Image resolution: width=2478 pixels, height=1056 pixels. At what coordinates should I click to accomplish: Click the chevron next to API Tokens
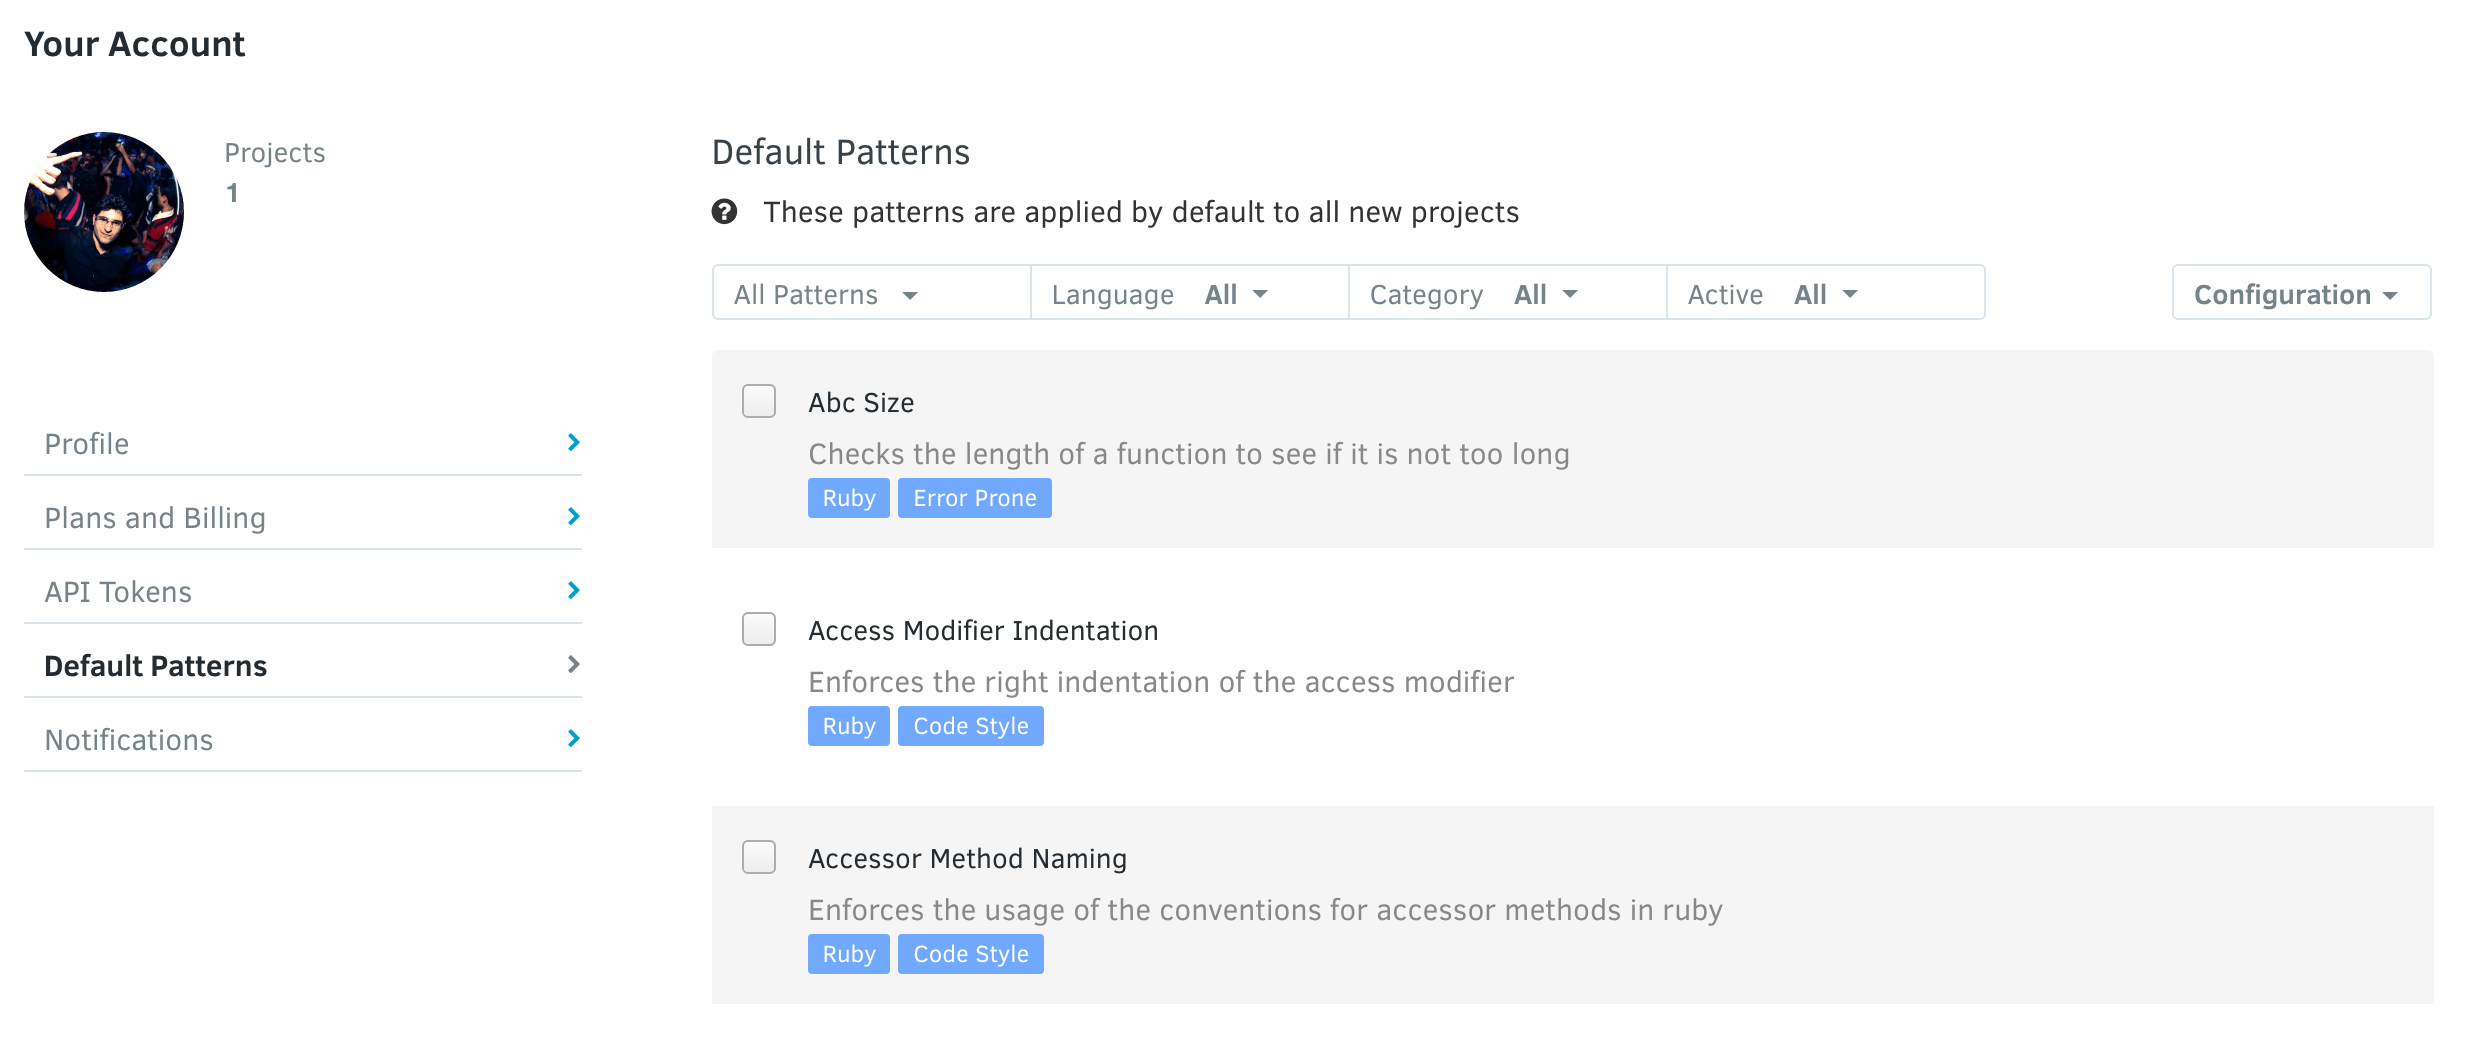[x=573, y=590]
